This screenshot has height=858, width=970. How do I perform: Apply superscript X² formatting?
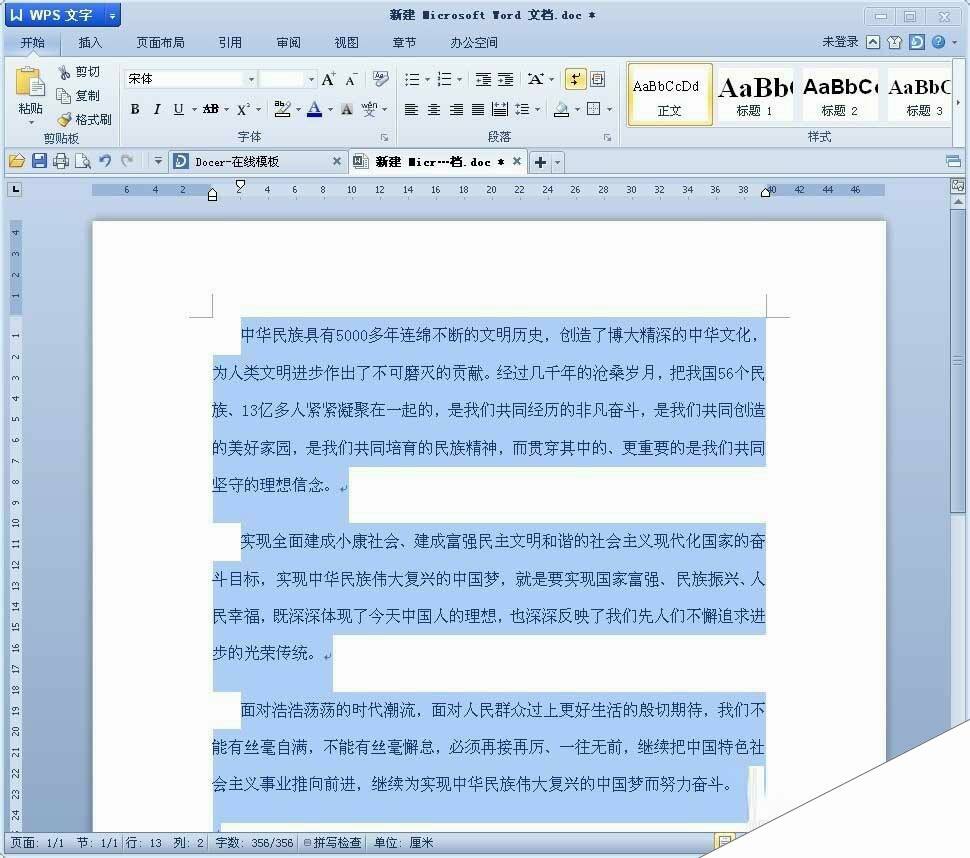click(x=243, y=109)
